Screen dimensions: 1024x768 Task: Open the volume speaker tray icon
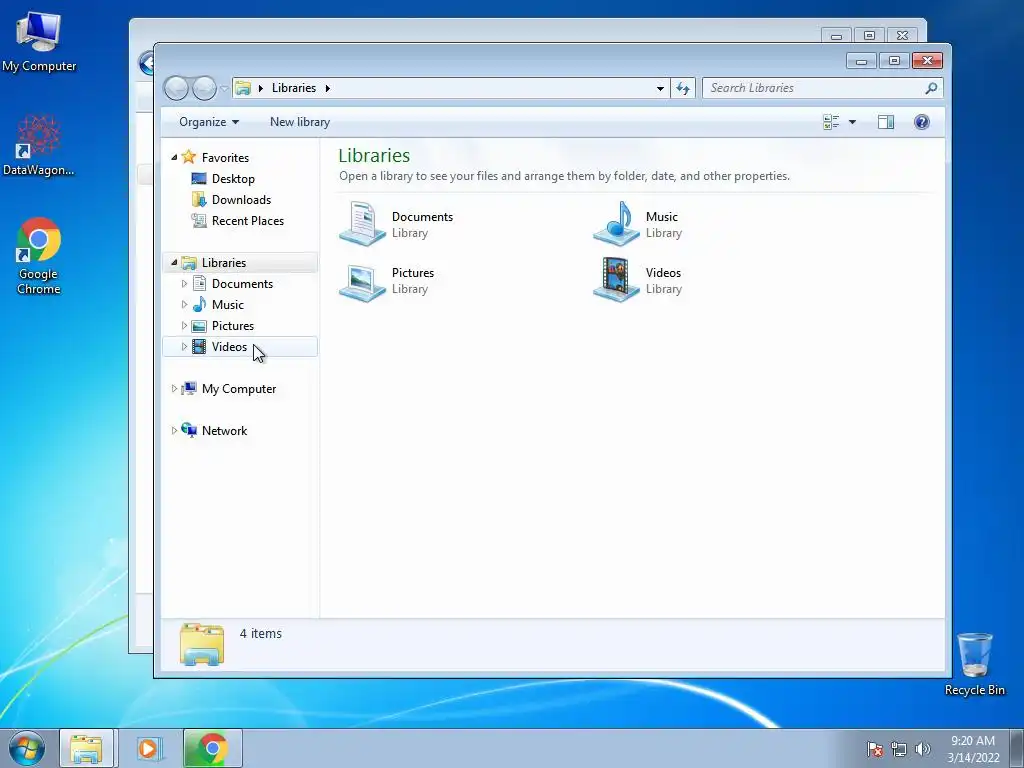[922, 749]
